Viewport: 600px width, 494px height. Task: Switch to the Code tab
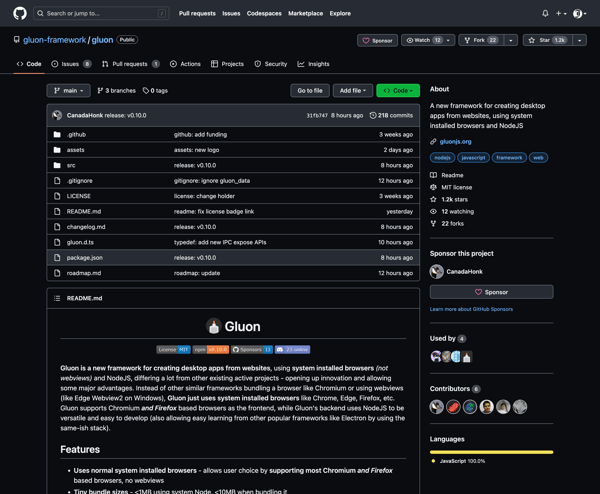[x=29, y=64]
